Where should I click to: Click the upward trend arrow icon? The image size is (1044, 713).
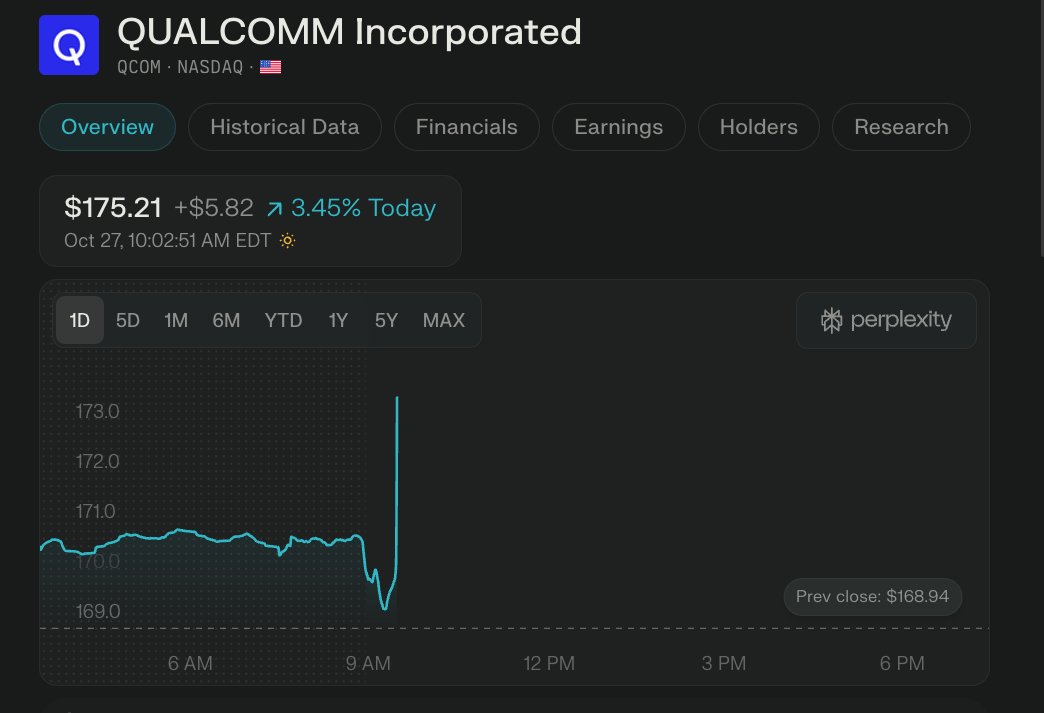(x=275, y=209)
